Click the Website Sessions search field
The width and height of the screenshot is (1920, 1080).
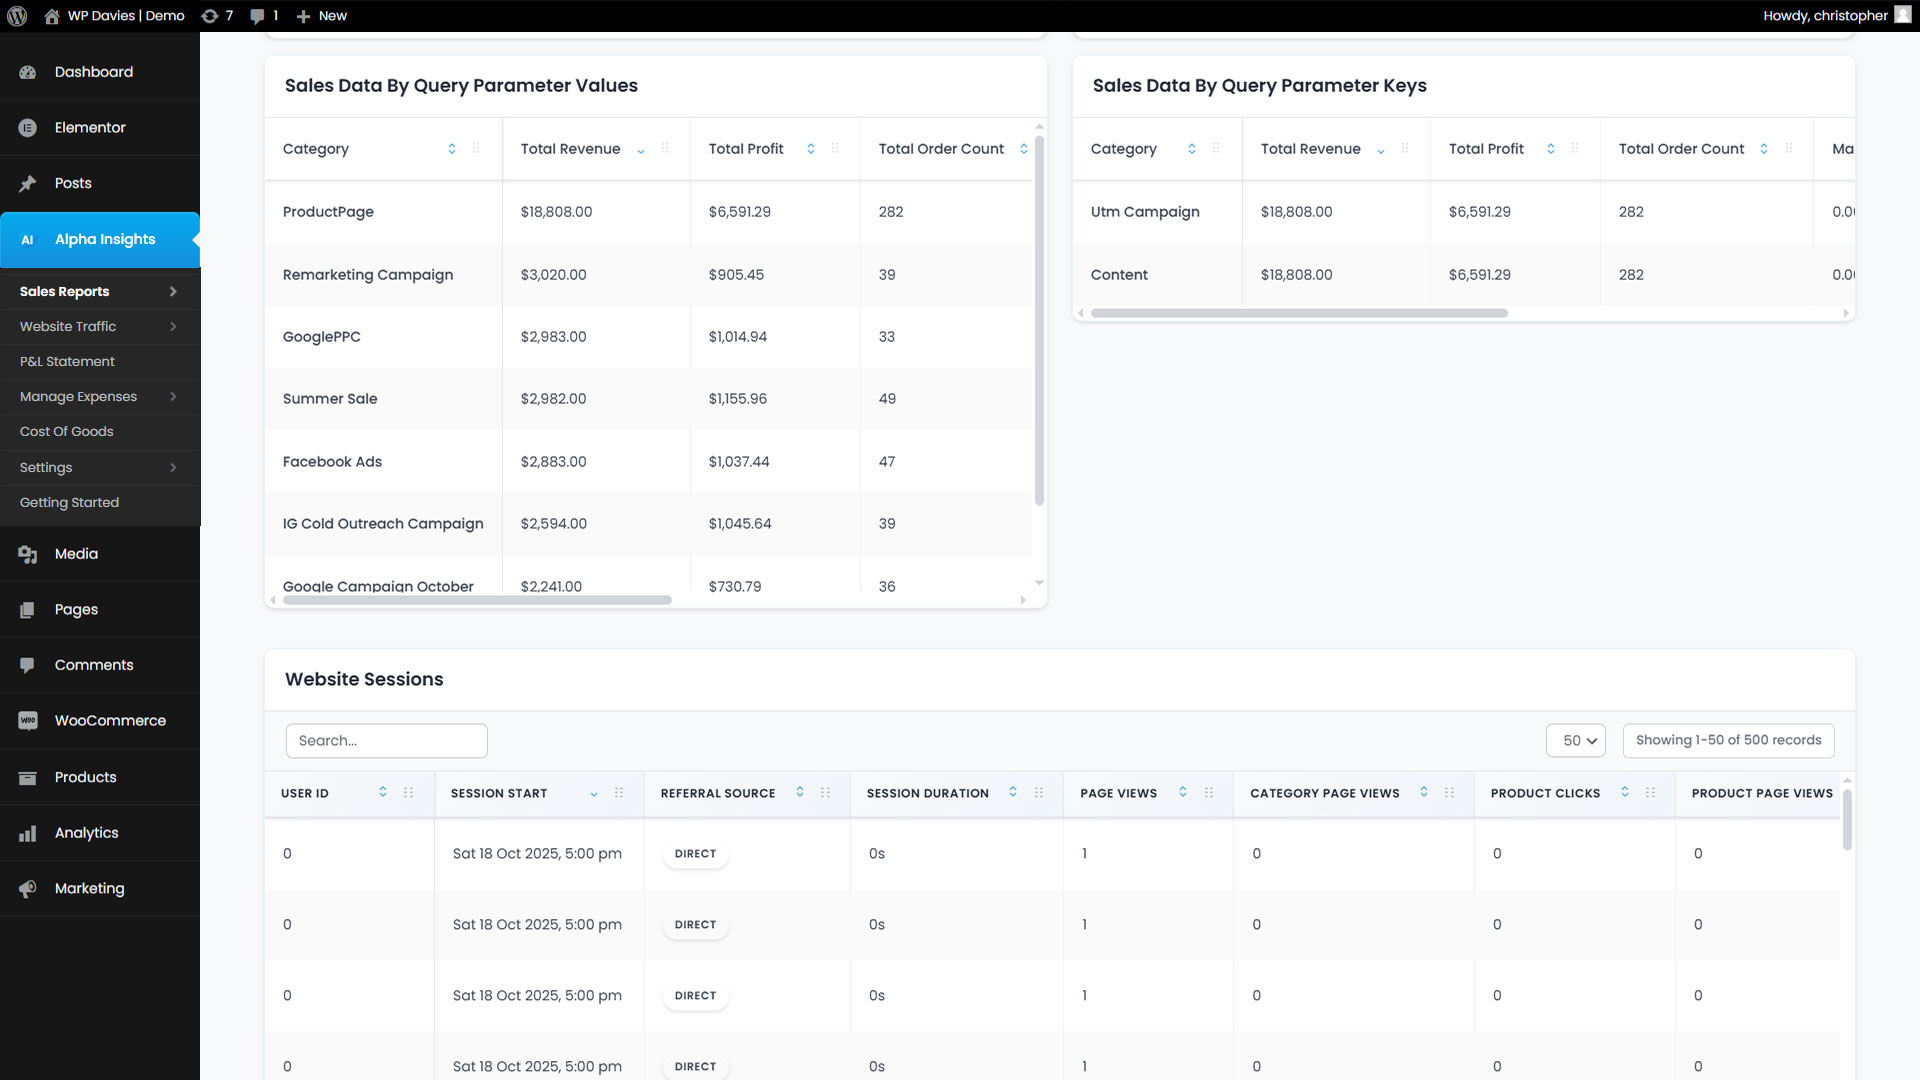pyautogui.click(x=386, y=741)
